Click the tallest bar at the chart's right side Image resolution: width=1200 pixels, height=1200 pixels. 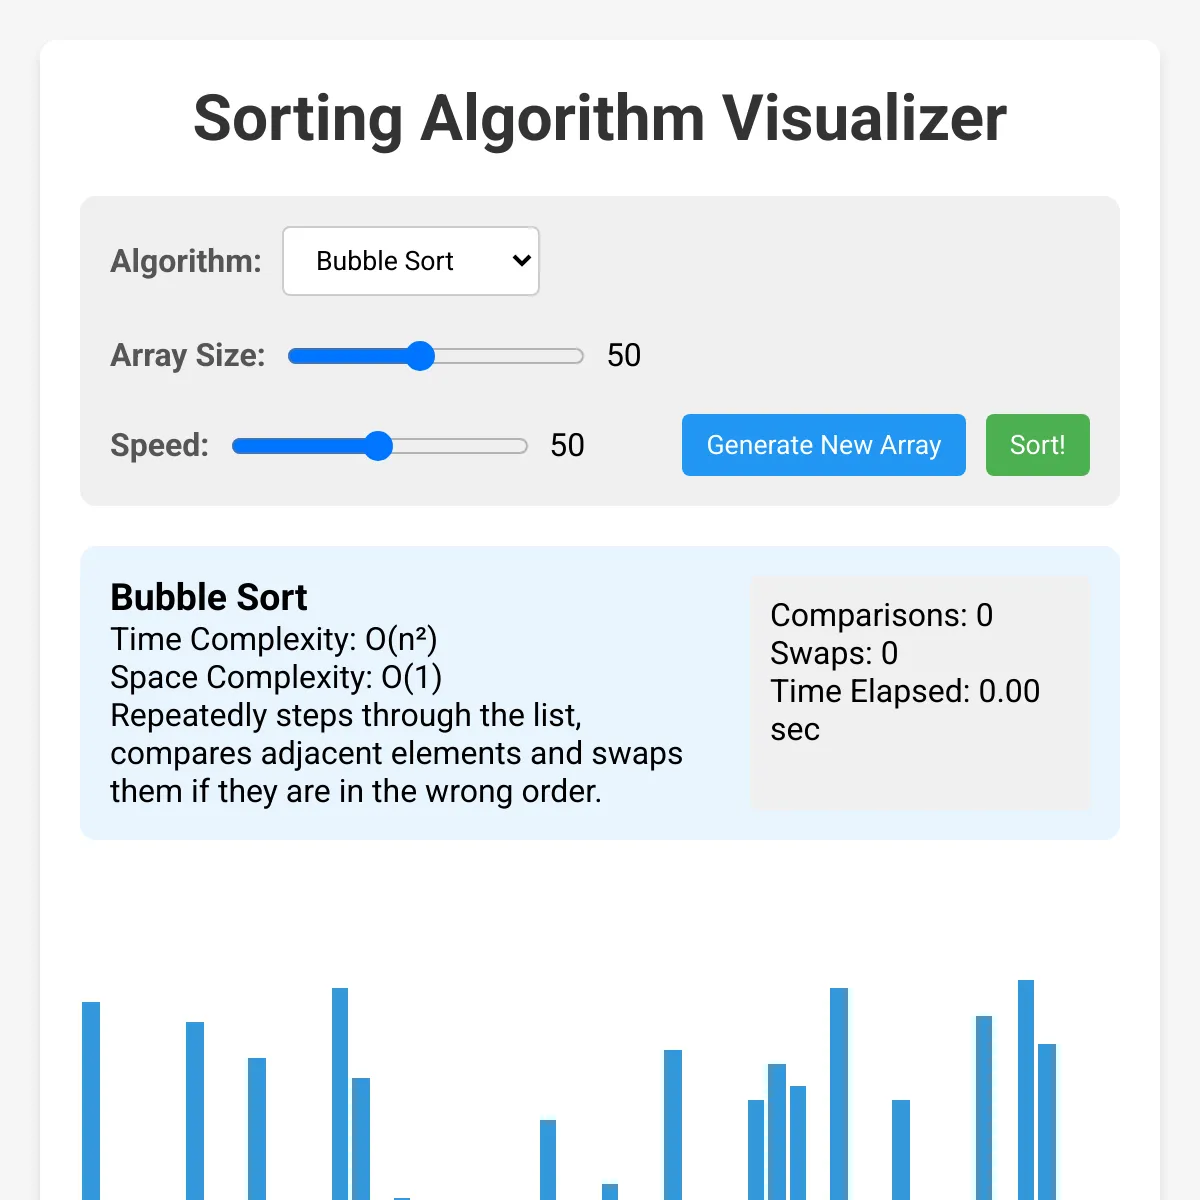1026,1090
